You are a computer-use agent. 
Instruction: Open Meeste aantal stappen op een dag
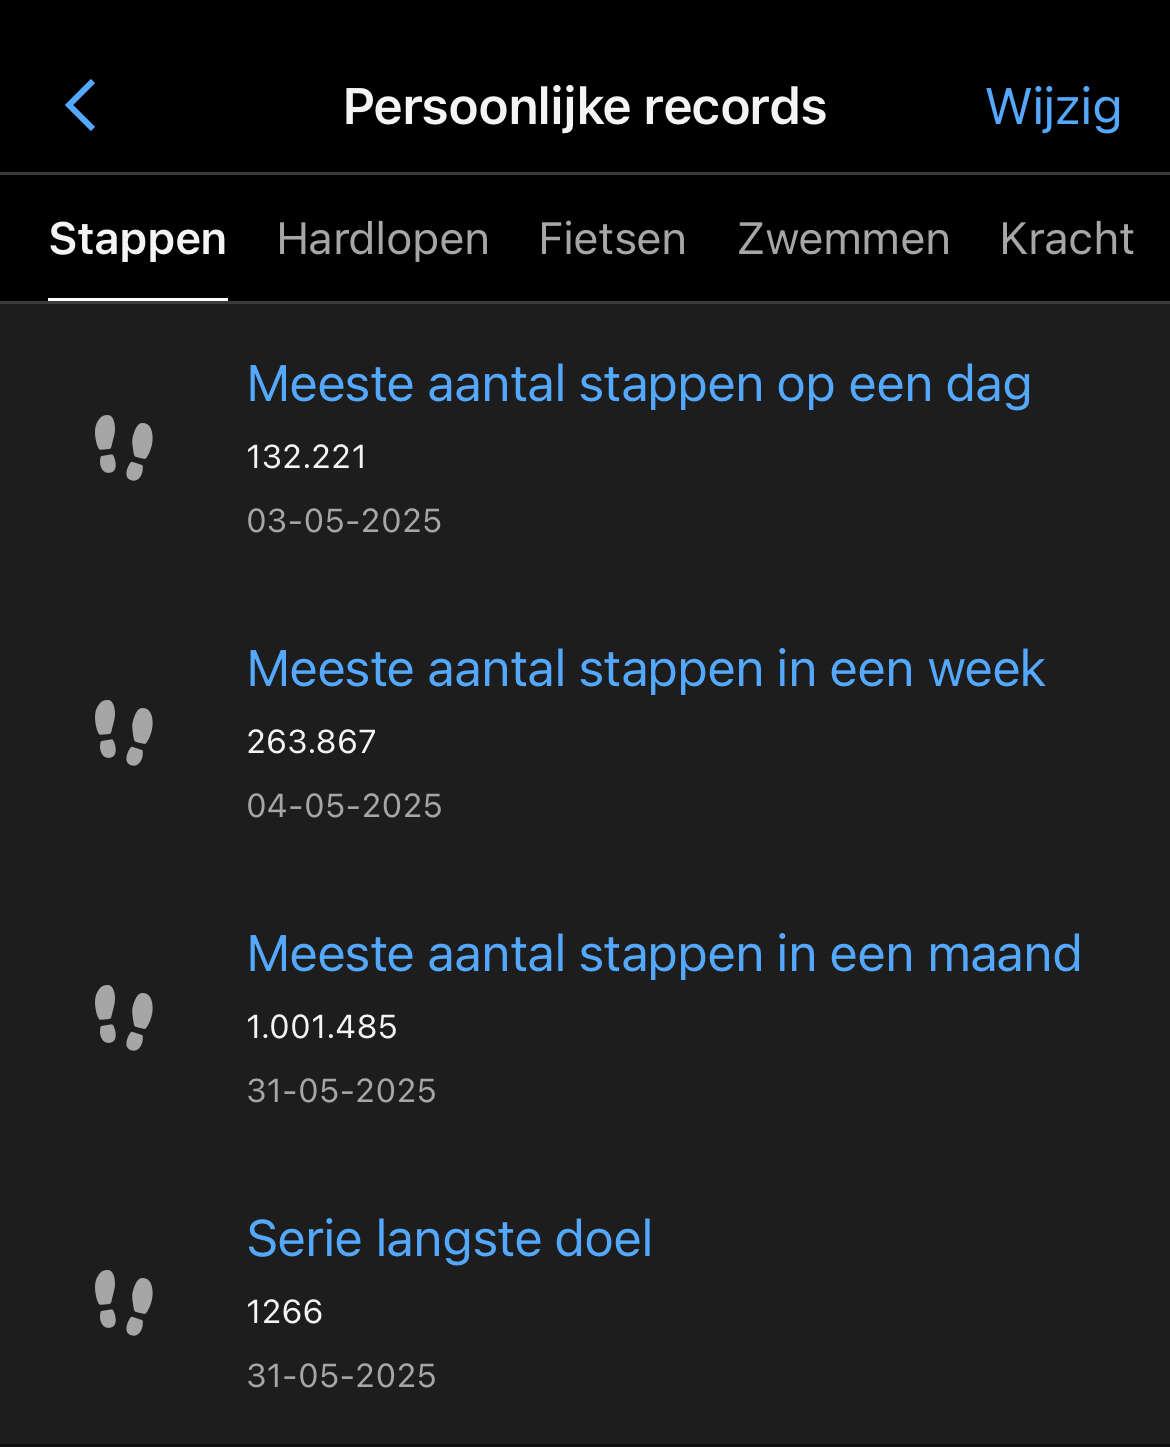coord(639,385)
